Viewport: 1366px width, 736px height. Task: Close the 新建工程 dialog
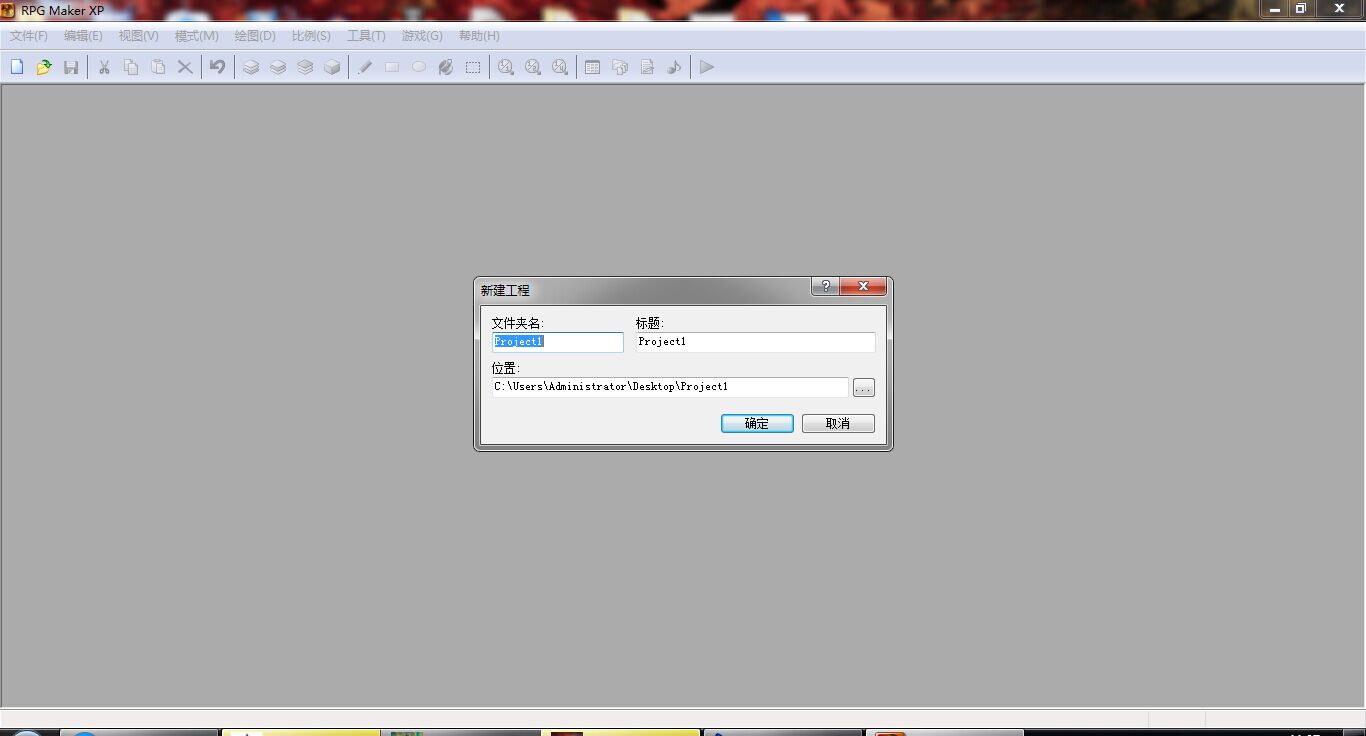(863, 287)
